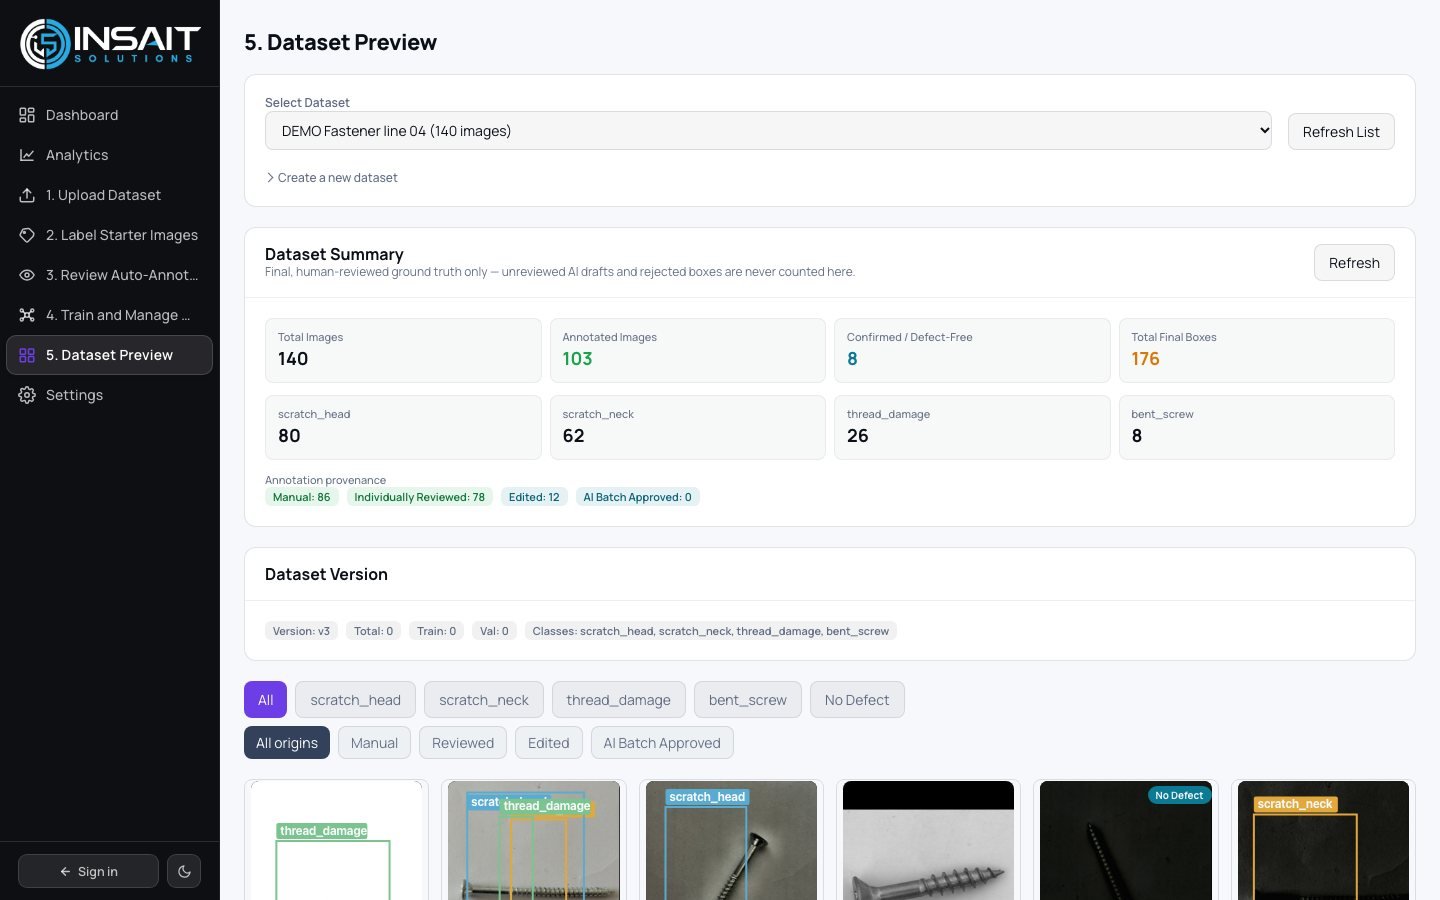This screenshot has height=900, width=1440.
Task: Click the Review Auto-Annot eye icon
Action: (27, 275)
